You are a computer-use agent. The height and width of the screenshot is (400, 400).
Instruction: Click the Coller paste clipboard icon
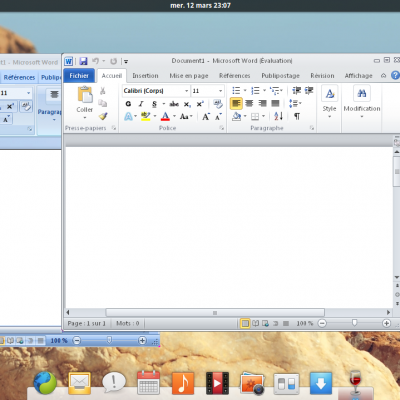85,94
